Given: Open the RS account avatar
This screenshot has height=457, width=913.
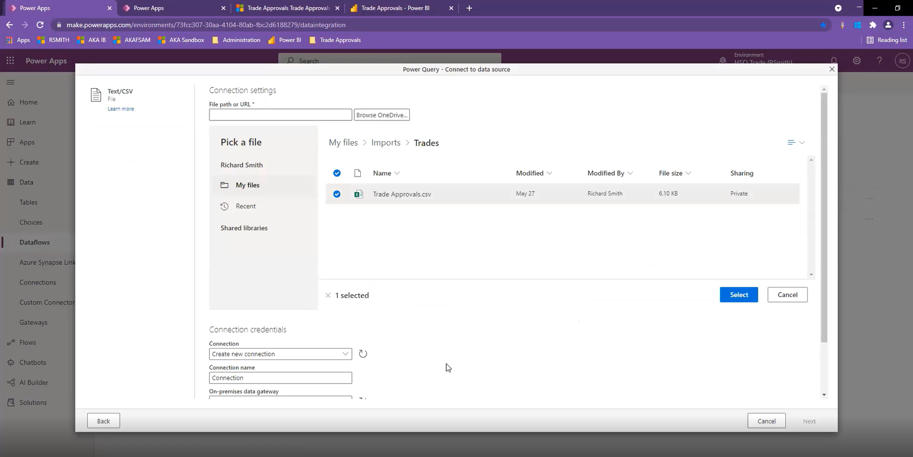Looking at the screenshot, I should pos(902,61).
